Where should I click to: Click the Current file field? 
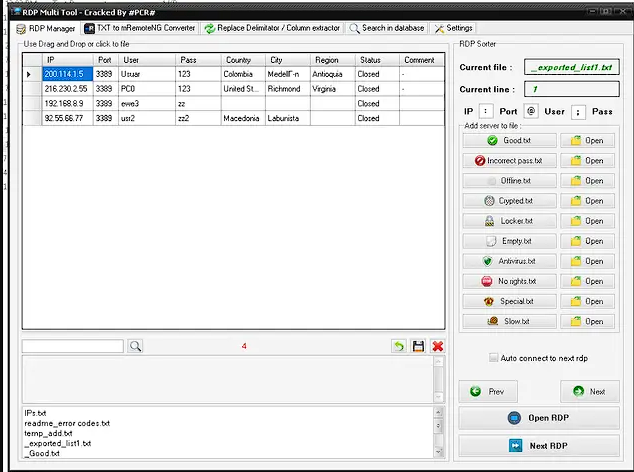pos(572,67)
